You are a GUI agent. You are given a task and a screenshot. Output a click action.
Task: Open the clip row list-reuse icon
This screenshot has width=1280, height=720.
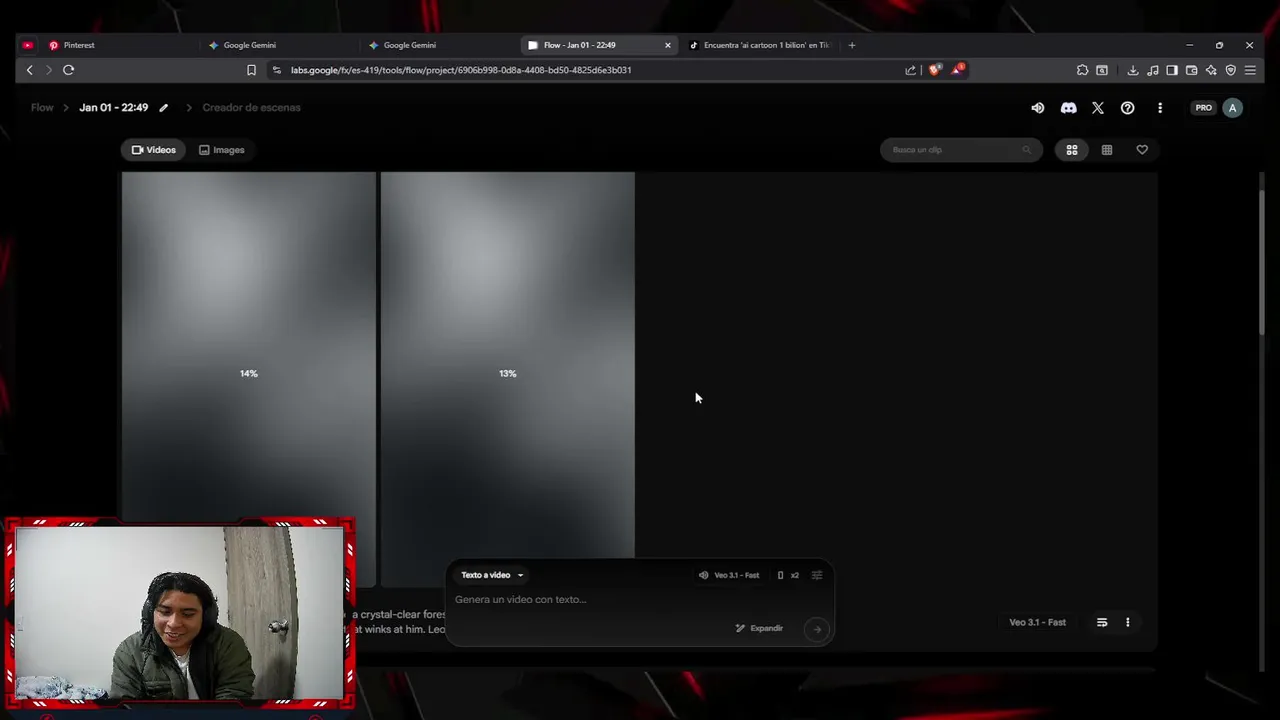[1102, 622]
